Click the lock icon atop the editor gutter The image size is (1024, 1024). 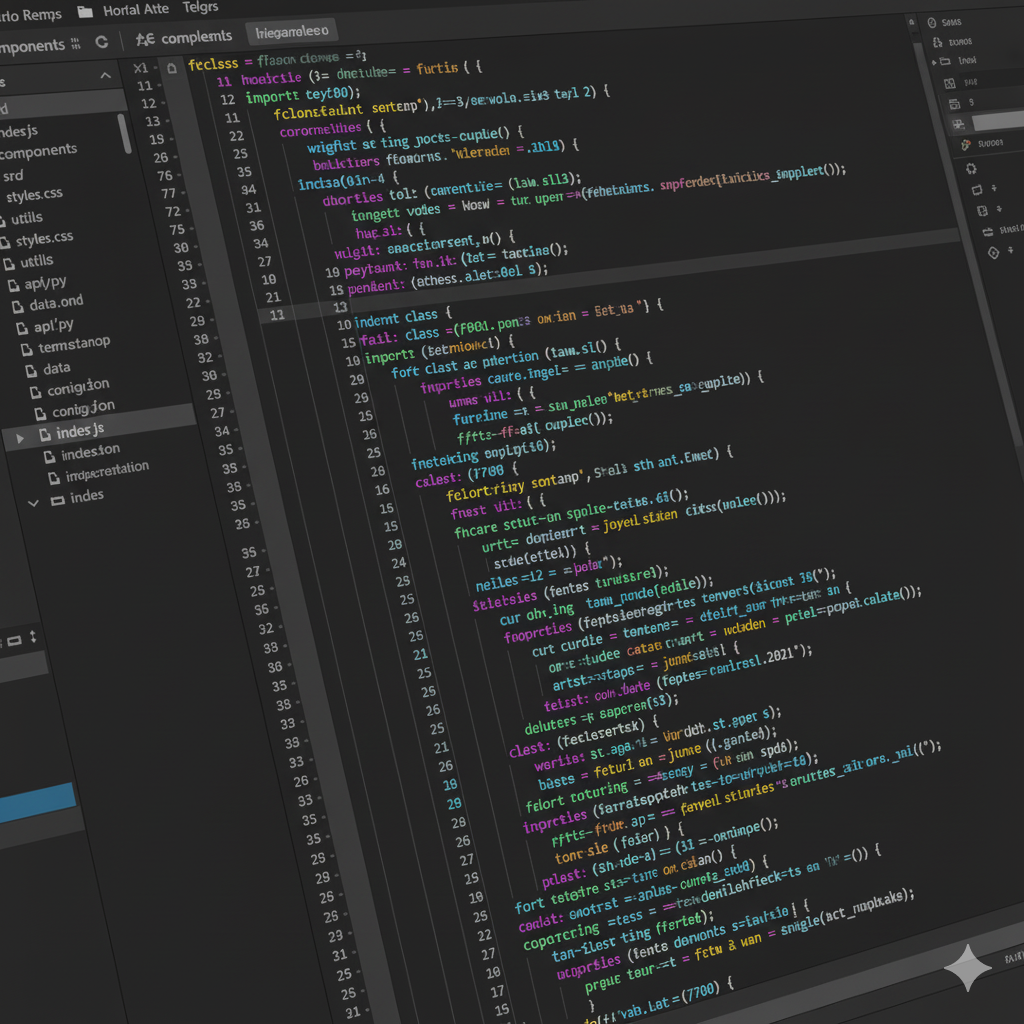pos(168,68)
